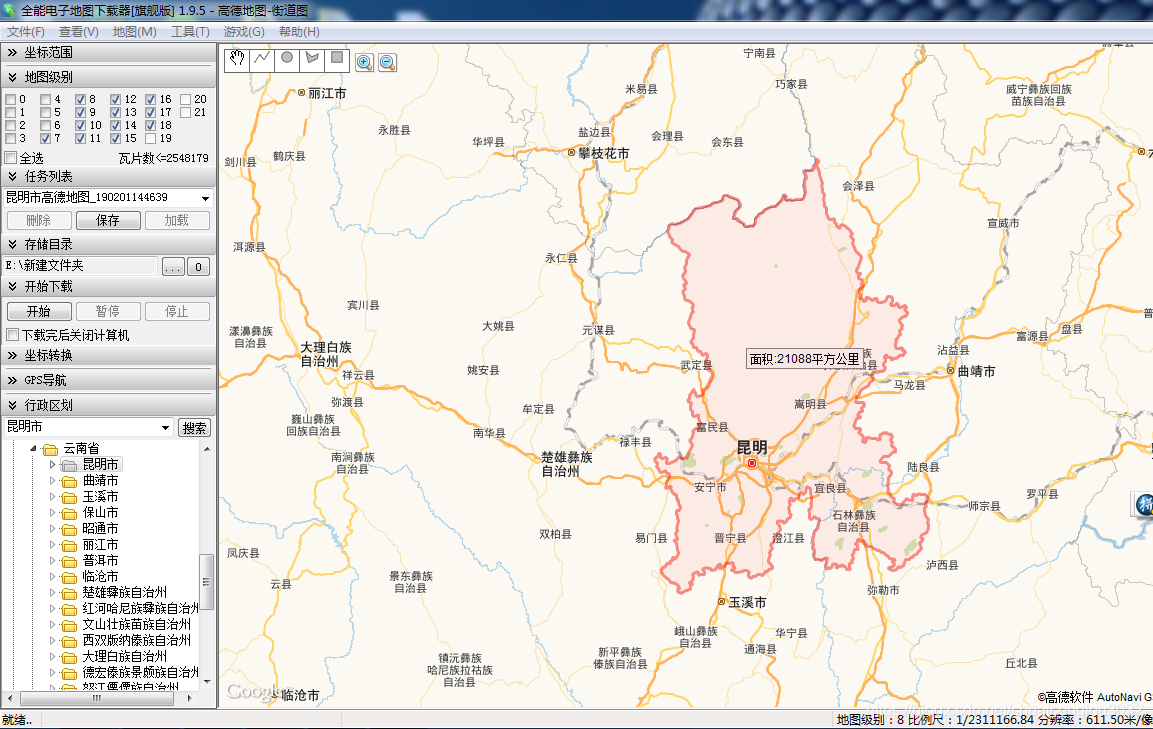Click the 加载 load task button
This screenshot has width=1153, height=729.
click(176, 221)
